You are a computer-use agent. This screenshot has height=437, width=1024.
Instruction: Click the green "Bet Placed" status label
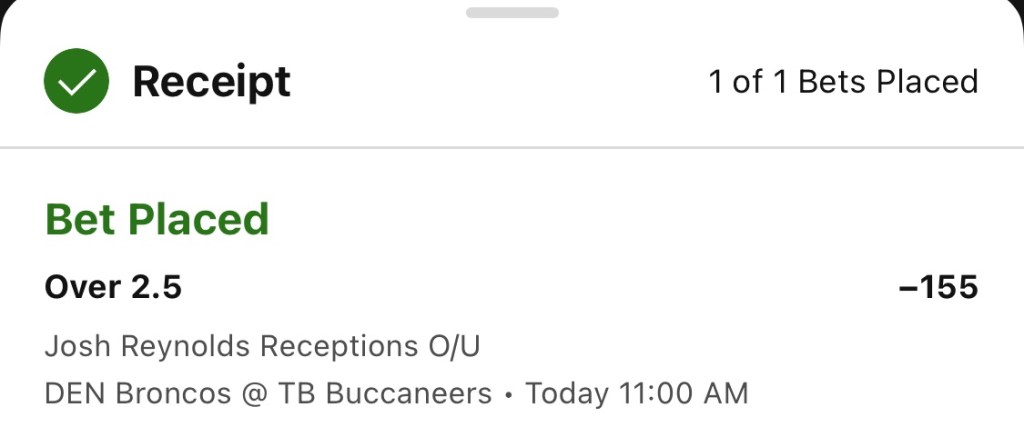click(157, 219)
